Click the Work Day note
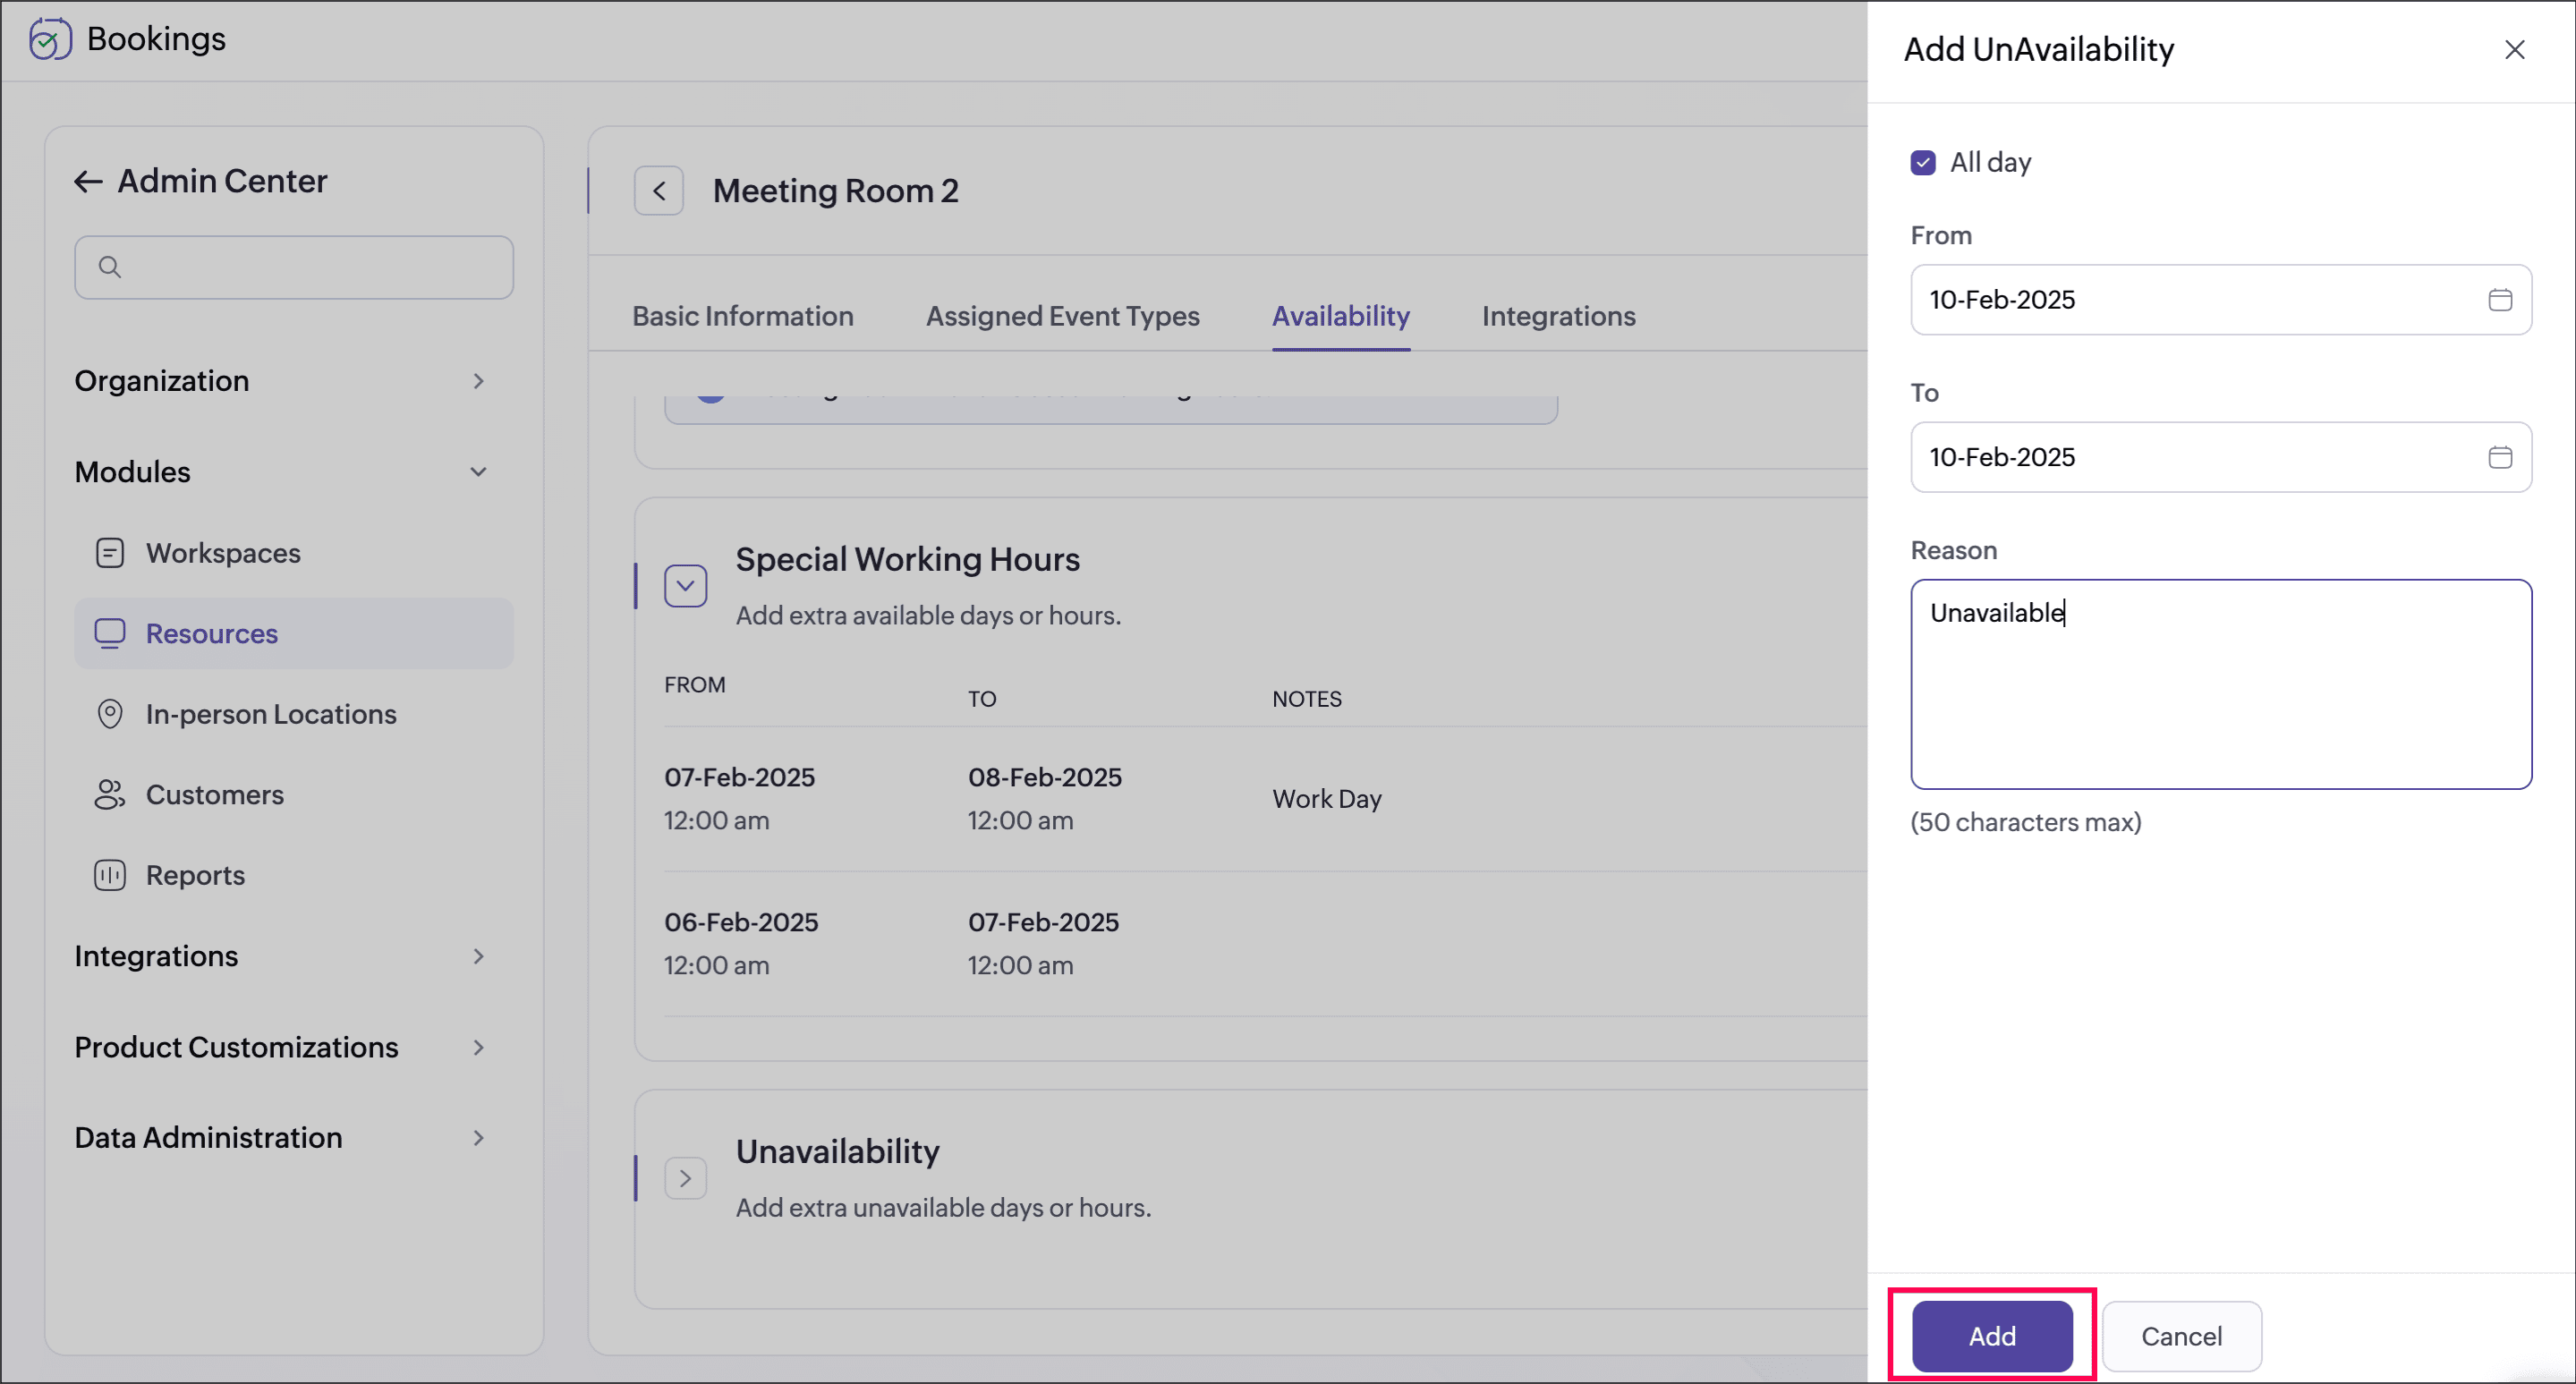The image size is (2576, 1384). (1326, 799)
